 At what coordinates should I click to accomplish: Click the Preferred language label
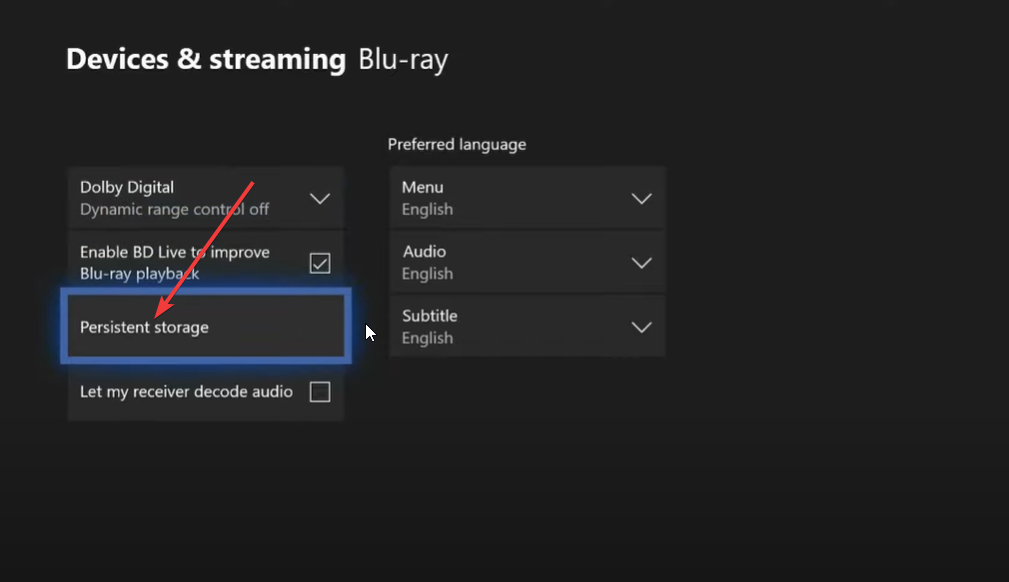pos(457,144)
